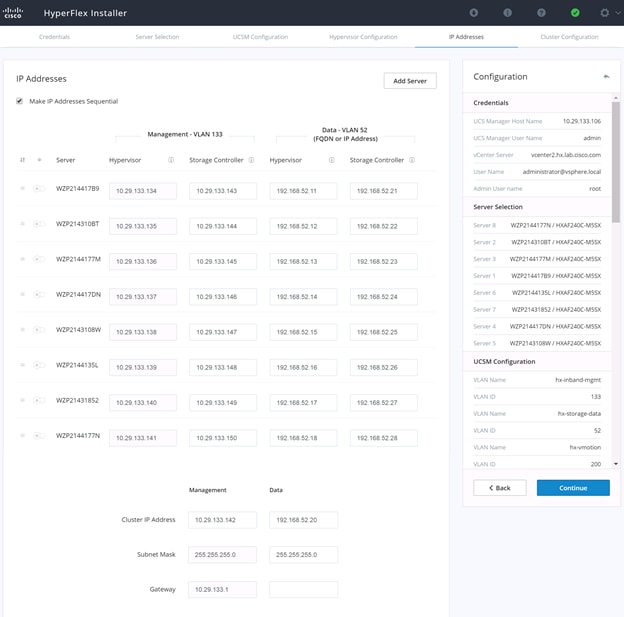Screen dimensions: 624x617
Task: Click the Continue button
Action: coord(573,488)
